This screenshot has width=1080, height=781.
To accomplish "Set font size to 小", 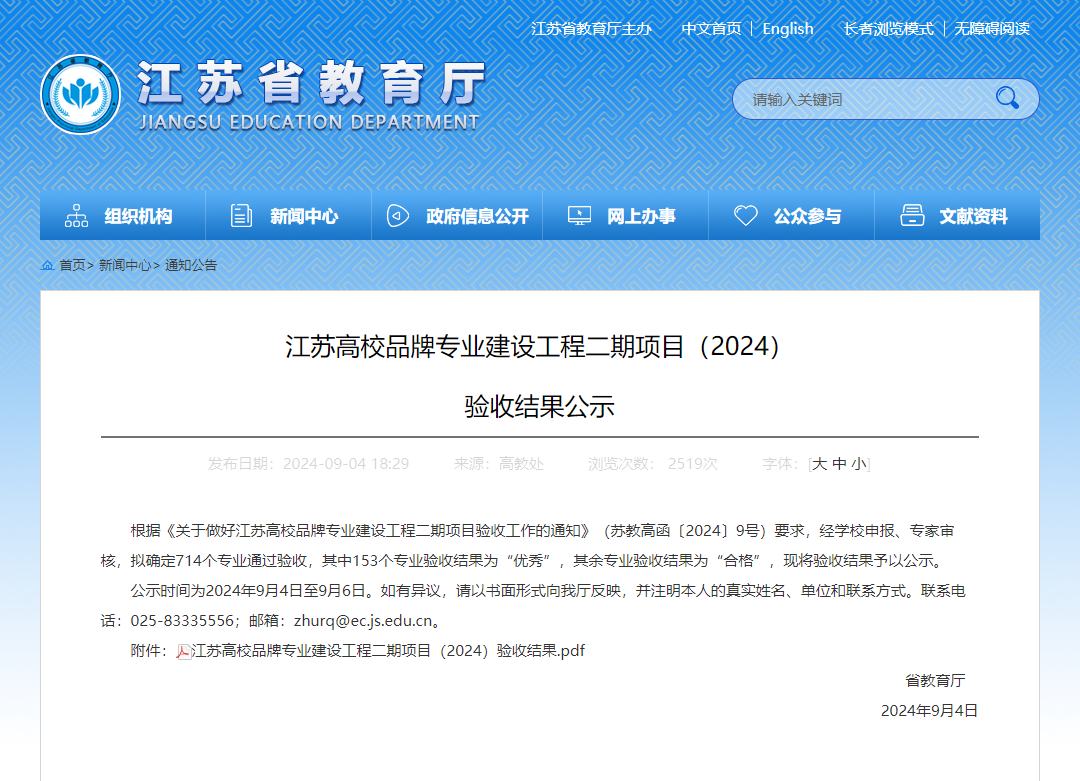I will [858, 464].
